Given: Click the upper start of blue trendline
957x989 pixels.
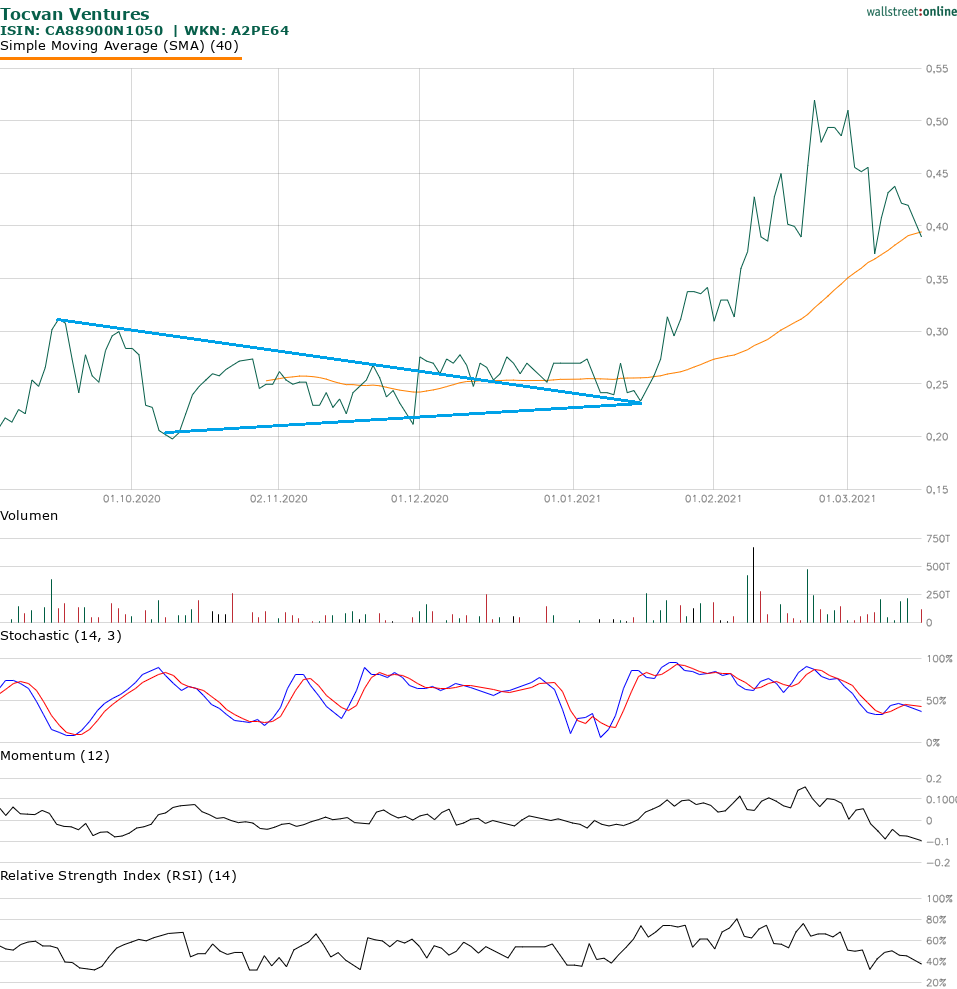Looking at the screenshot, I should [58, 320].
